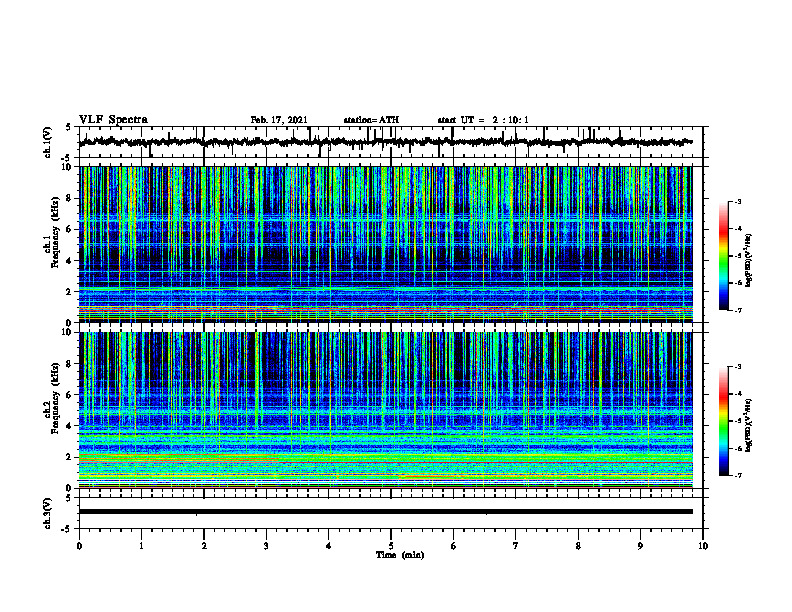Click the 'VLF Spectra' title text
The width and height of the screenshot is (792, 612).
(113, 120)
